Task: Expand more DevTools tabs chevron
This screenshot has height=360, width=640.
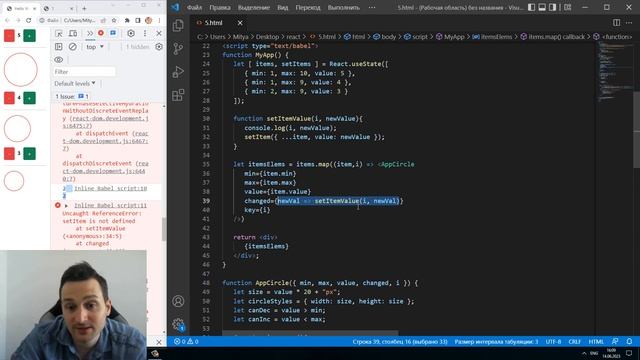Action: click(x=90, y=33)
